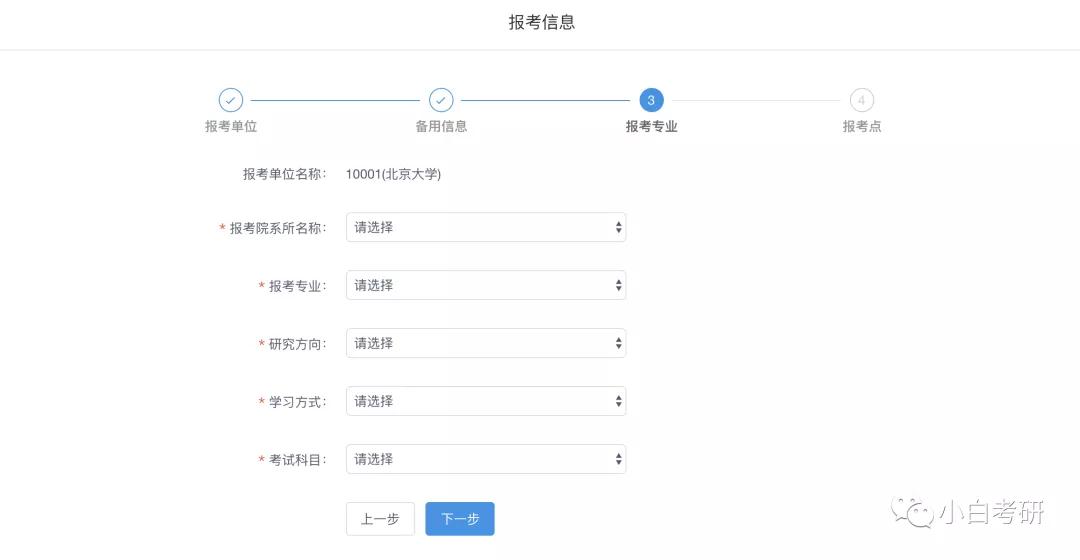Click the step 4 circle icon
The image size is (1080, 560).
(x=862, y=100)
